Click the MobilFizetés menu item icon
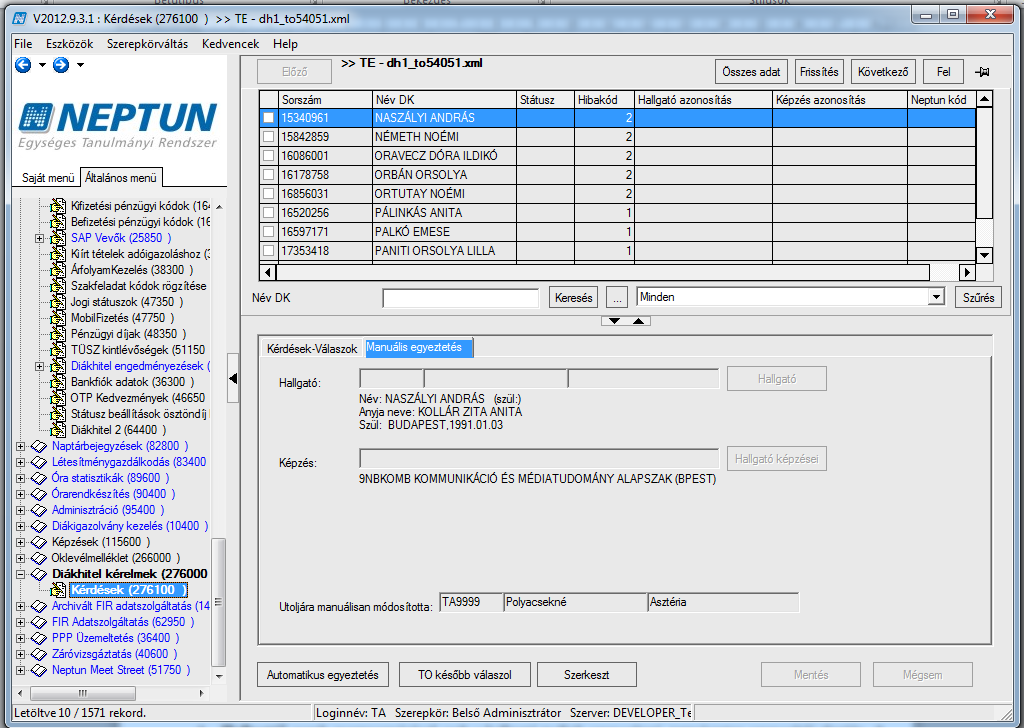This screenshot has width=1024, height=728. (58, 318)
